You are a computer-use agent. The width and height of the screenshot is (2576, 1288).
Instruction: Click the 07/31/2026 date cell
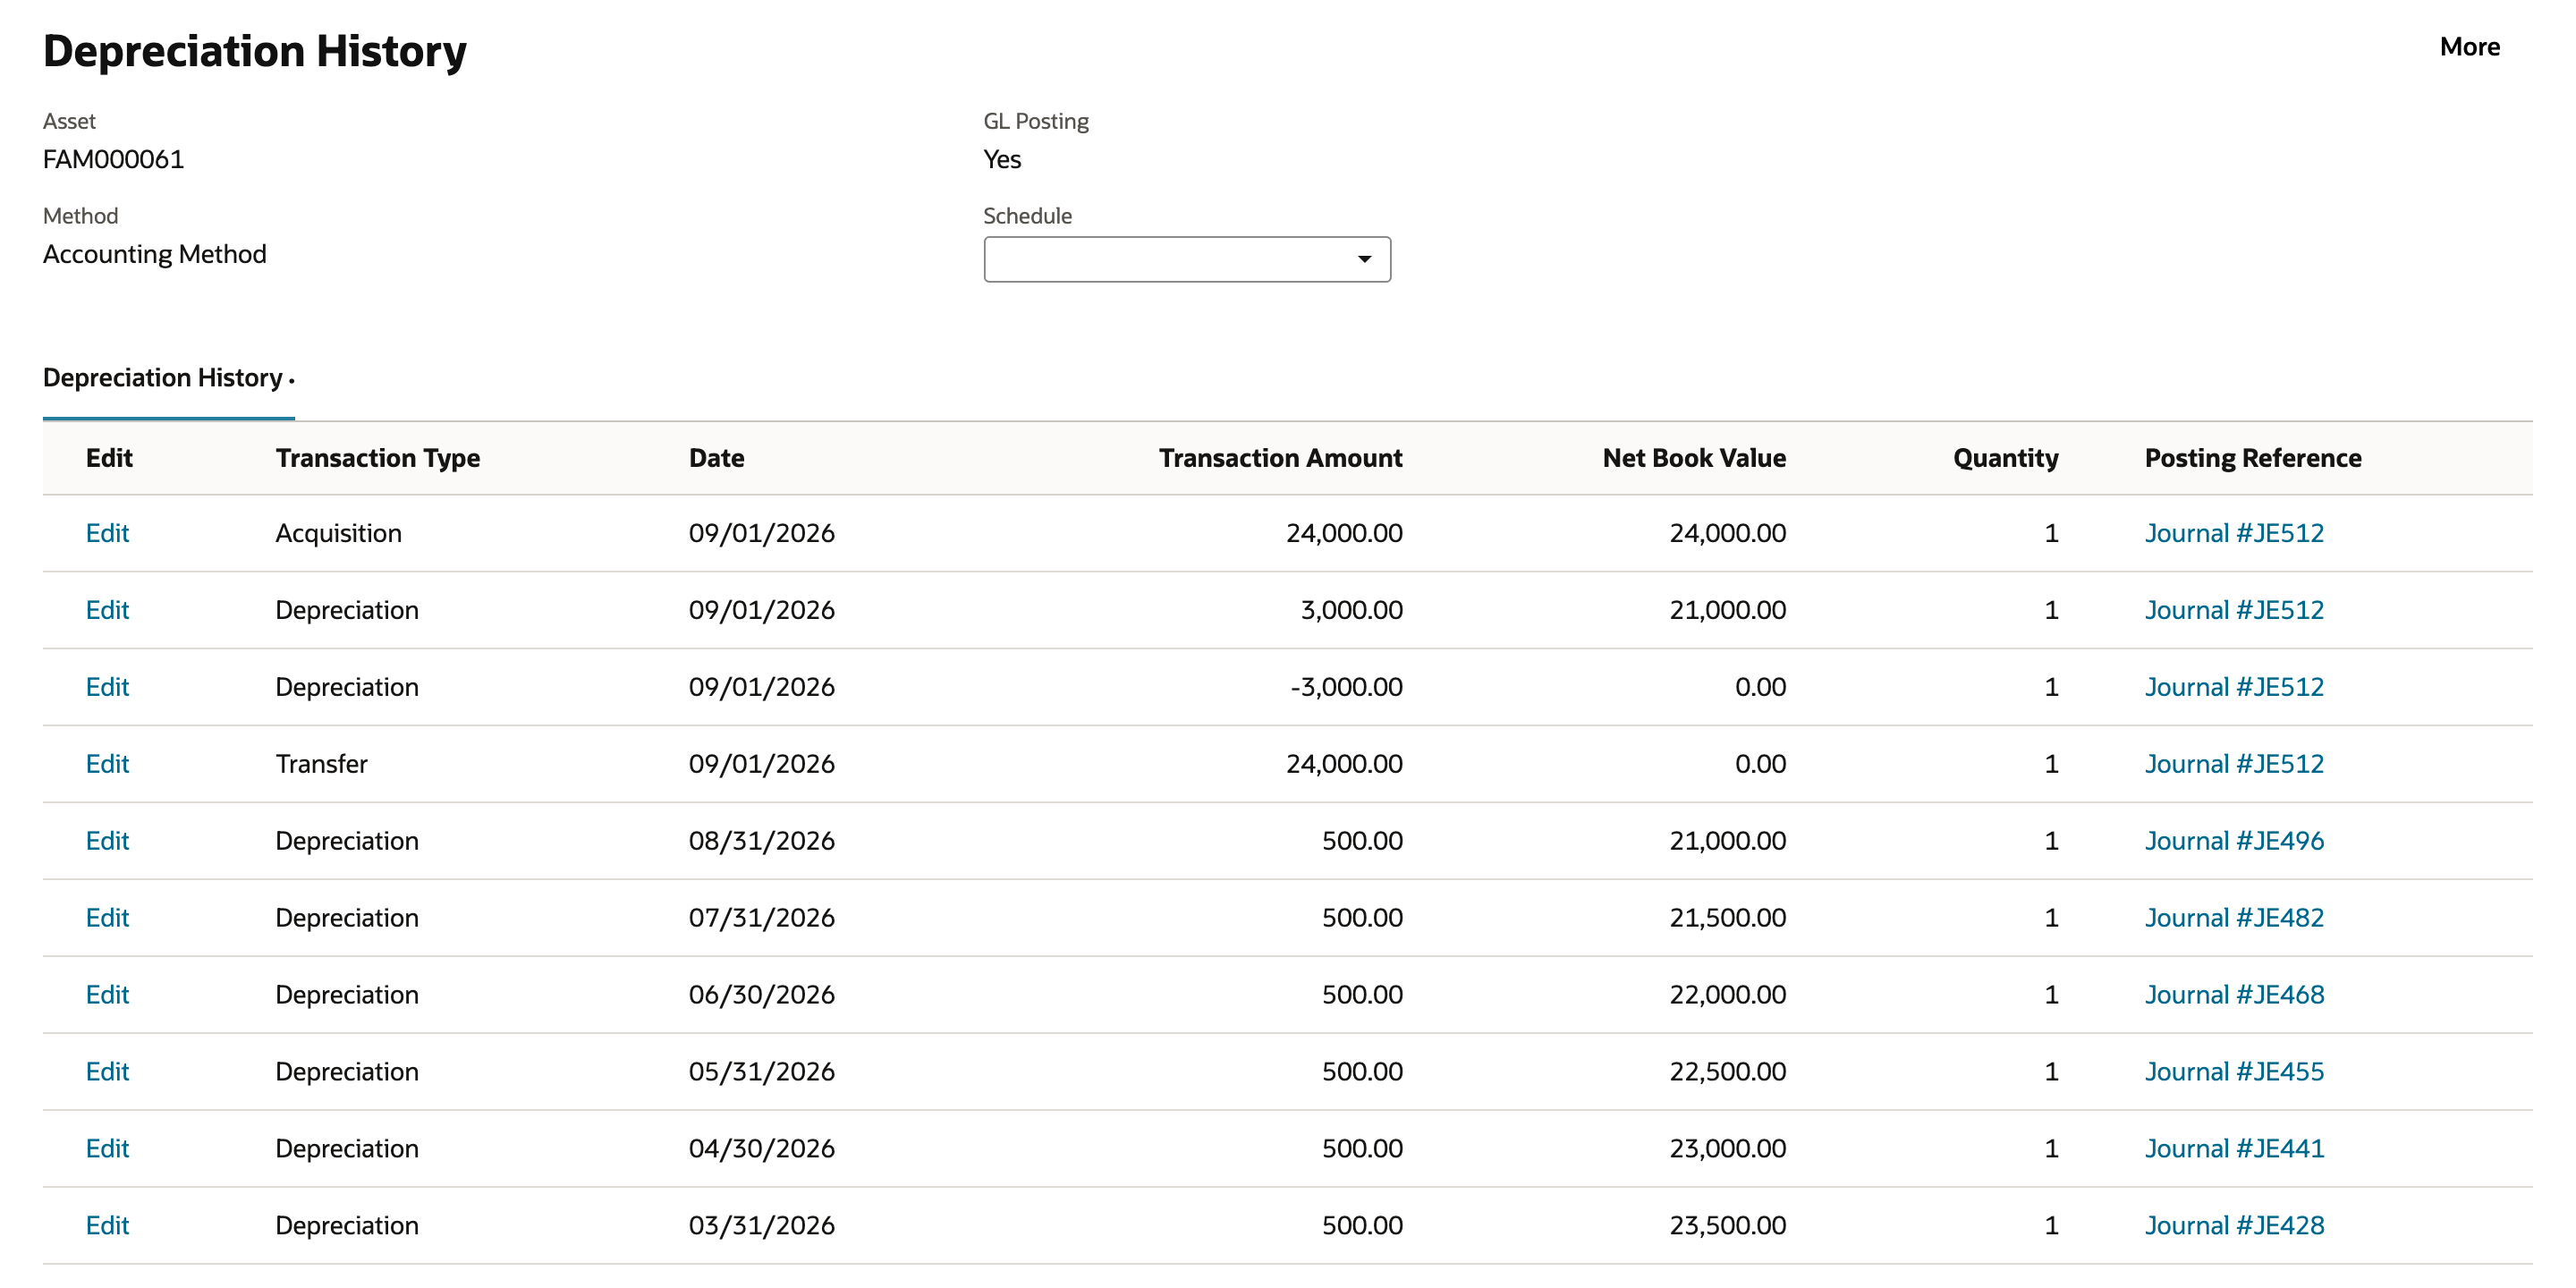point(761,918)
